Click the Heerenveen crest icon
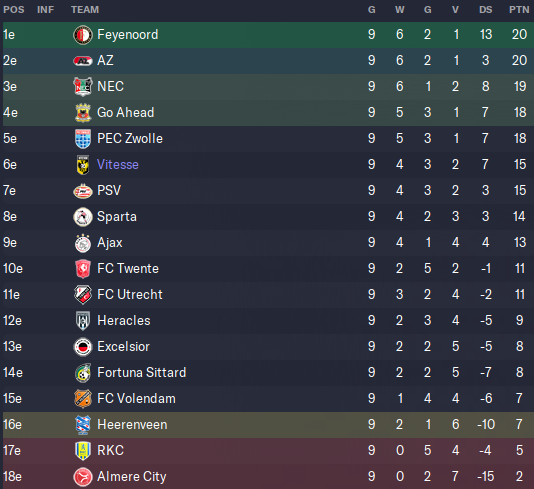534x489 pixels. pyautogui.click(x=83, y=425)
